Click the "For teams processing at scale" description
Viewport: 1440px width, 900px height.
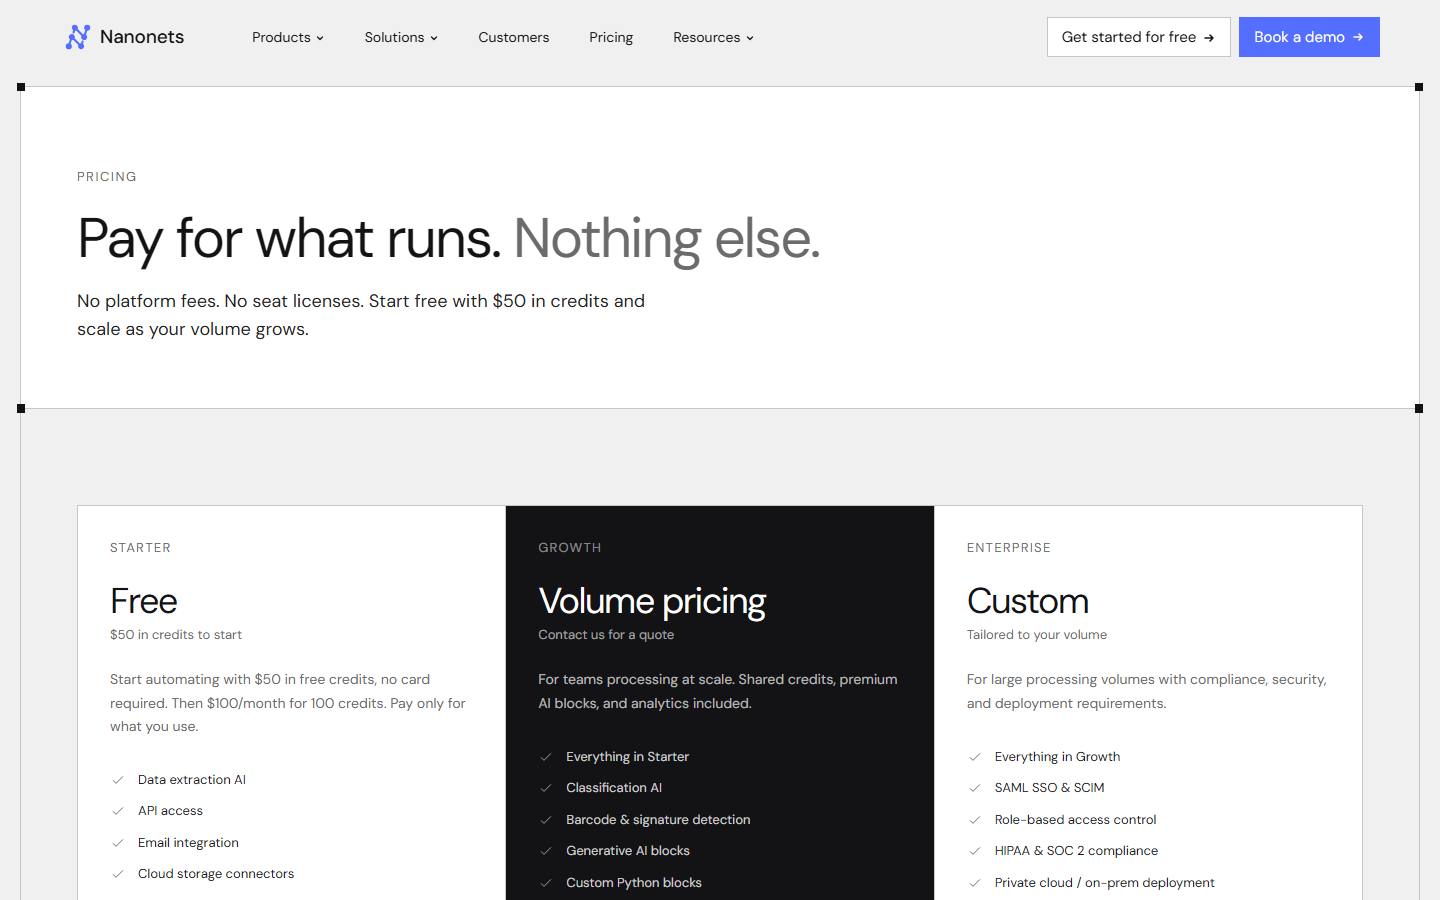click(x=718, y=691)
